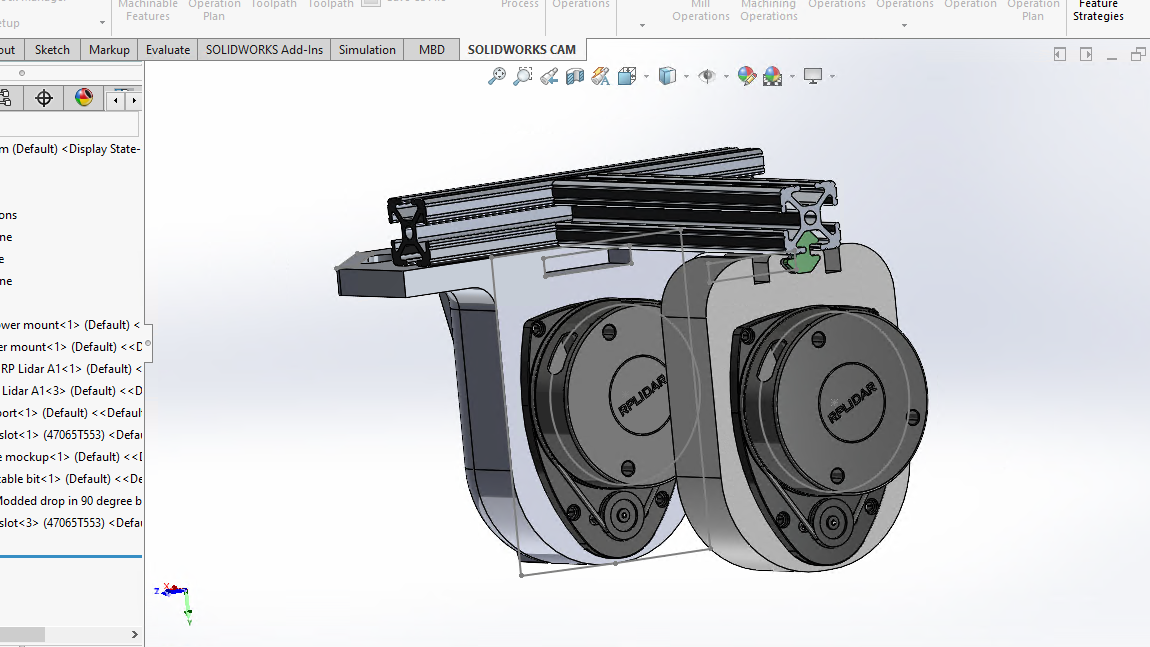Click the Zoom to Fit icon
This screenshot has height=647, width=1150.
(497, 76)
